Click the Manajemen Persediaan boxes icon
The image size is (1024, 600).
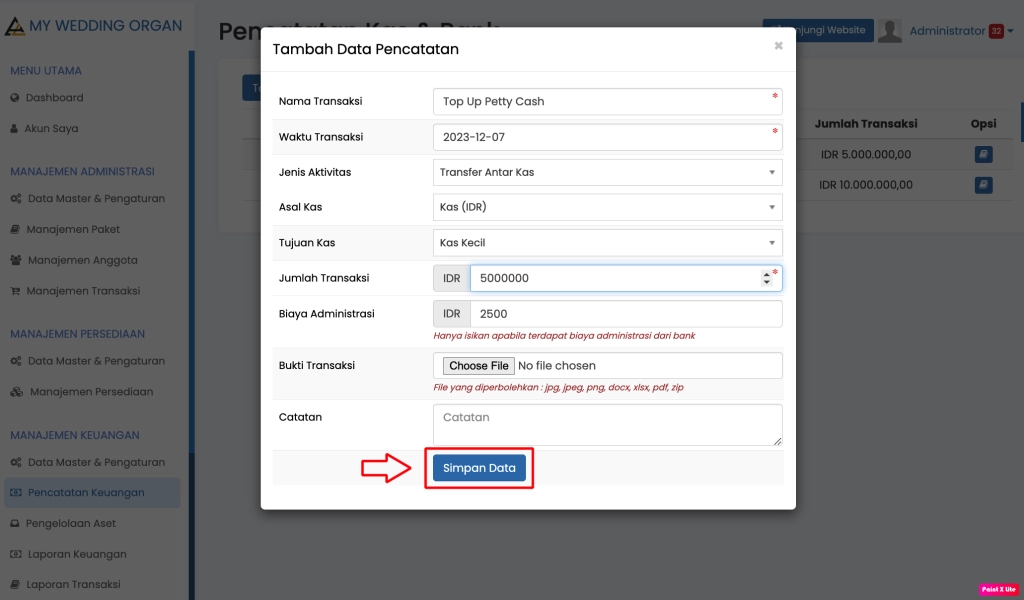16,392
